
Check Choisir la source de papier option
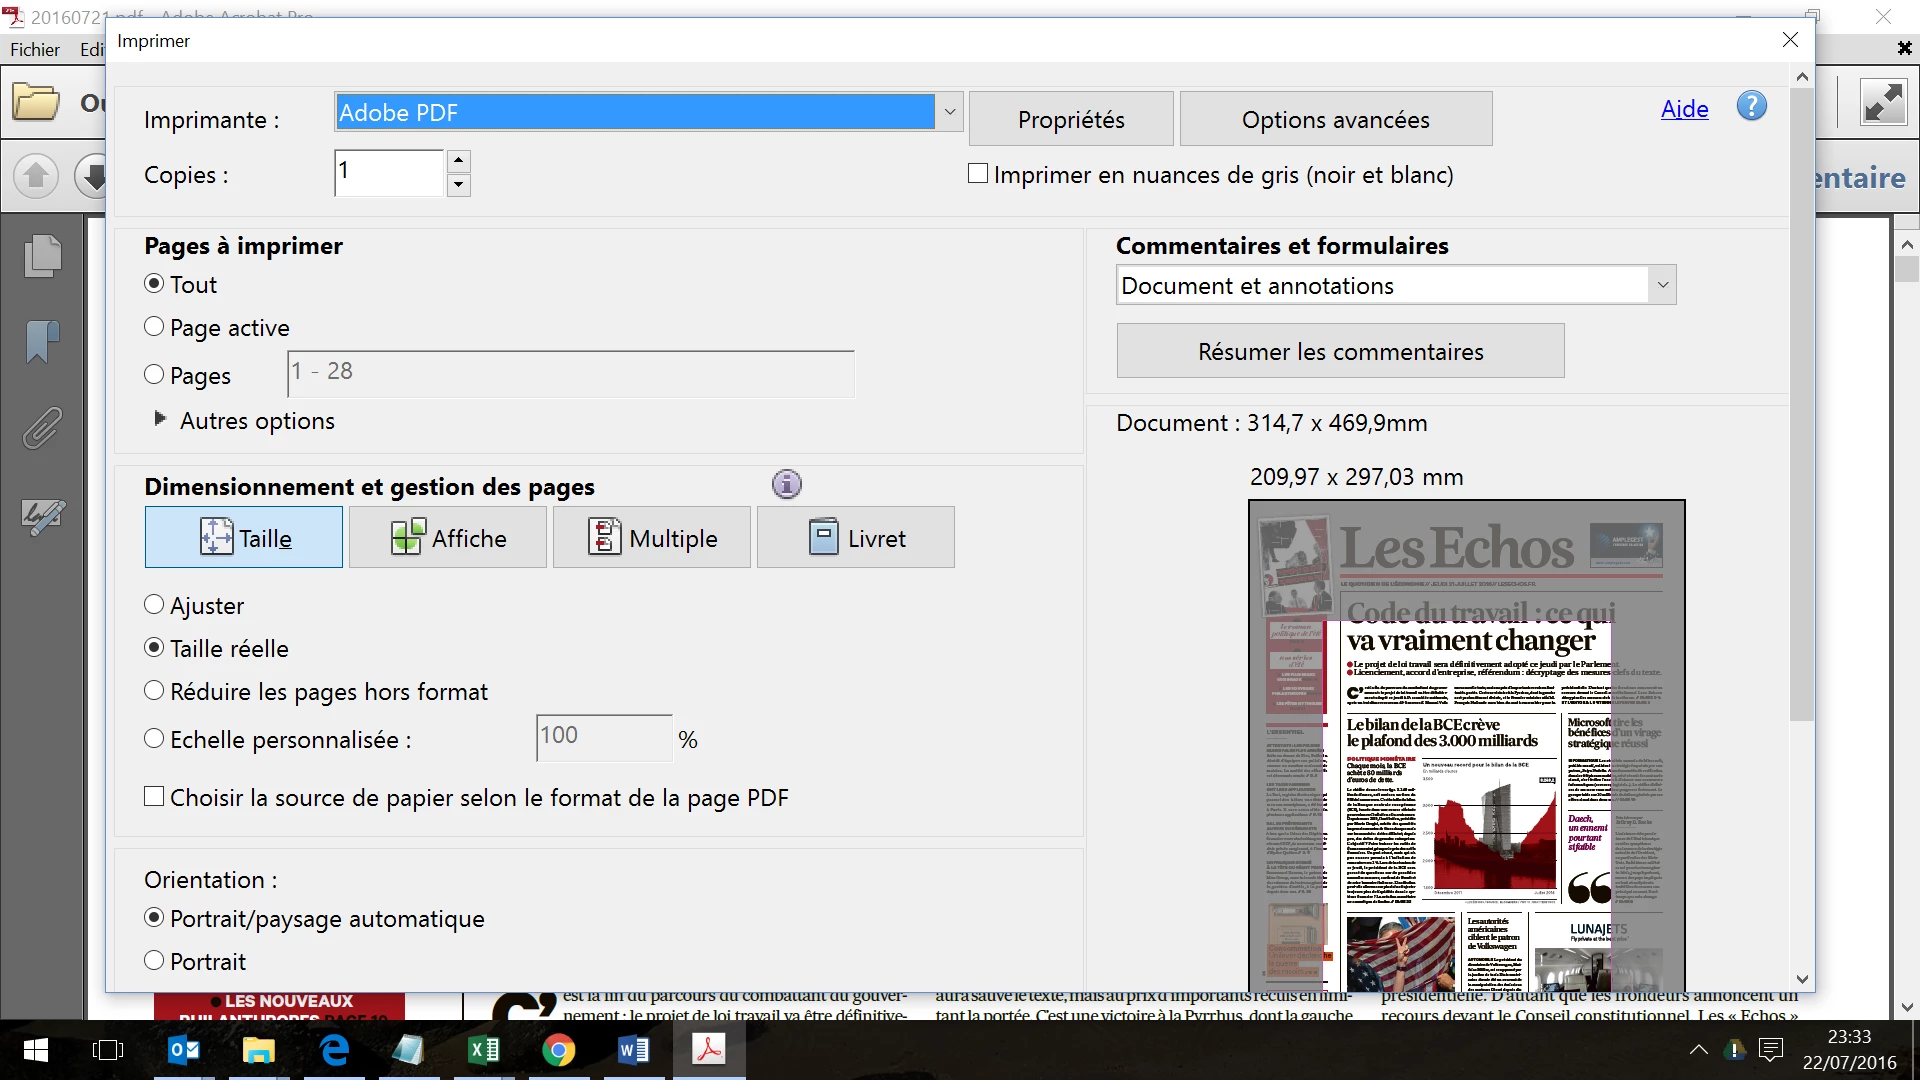point(154,797)
